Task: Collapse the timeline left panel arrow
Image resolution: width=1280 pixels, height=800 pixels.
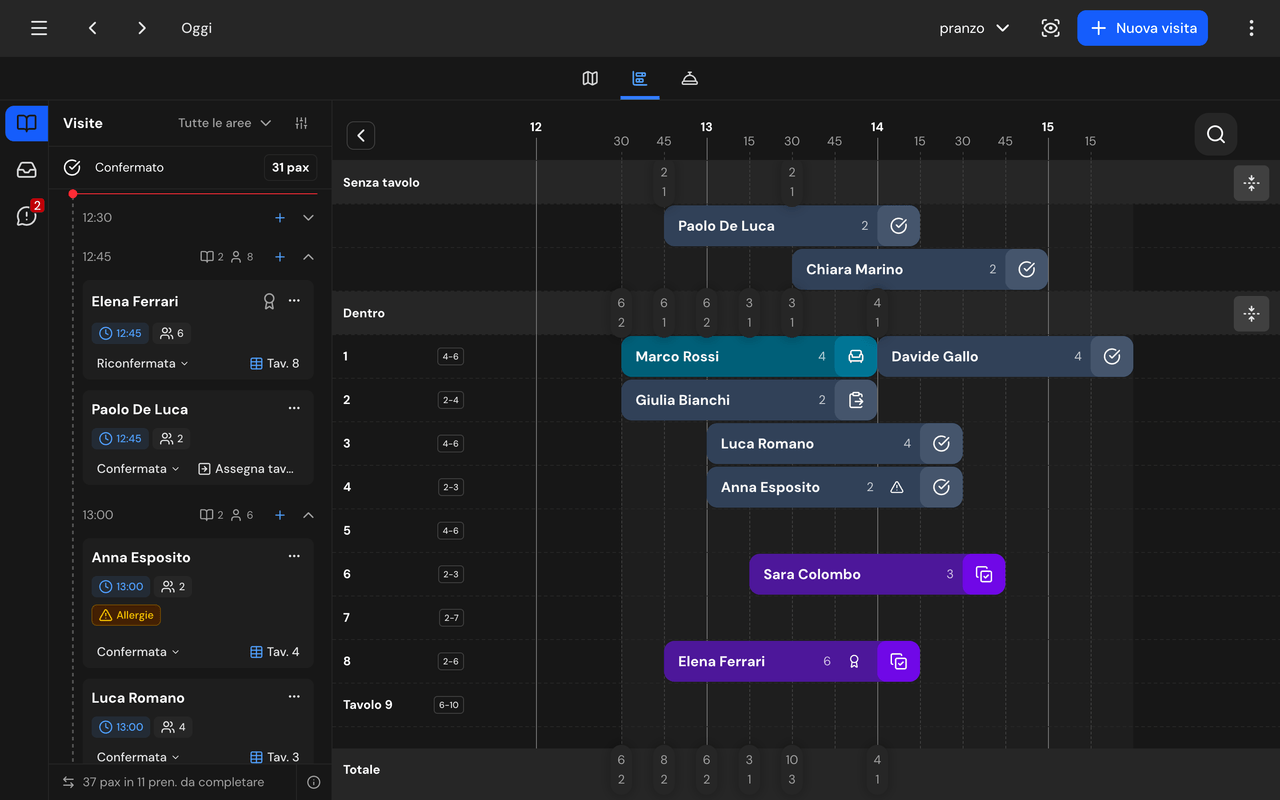Action: [361, 135]
